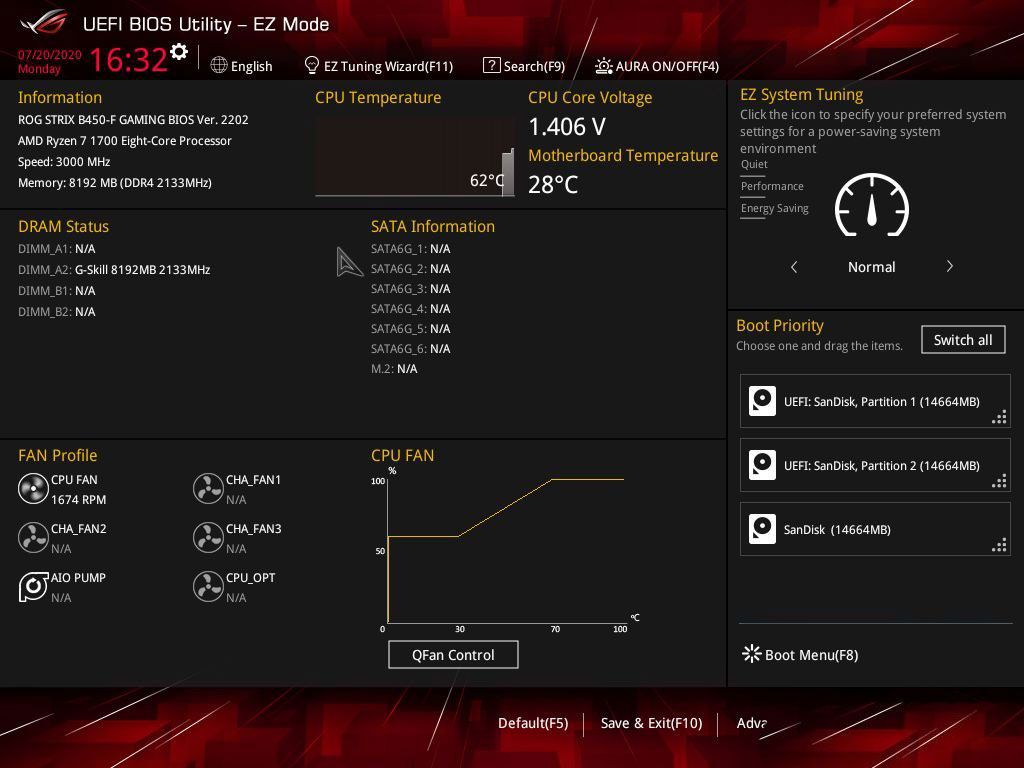Click the AIO PUMP icon

tap(33, 586)
